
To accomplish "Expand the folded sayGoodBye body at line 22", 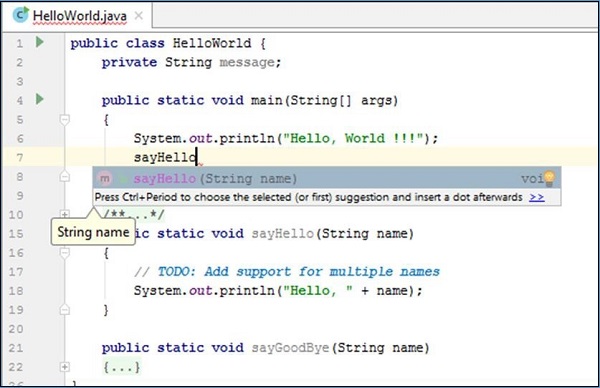I will (x=65, y=367).
